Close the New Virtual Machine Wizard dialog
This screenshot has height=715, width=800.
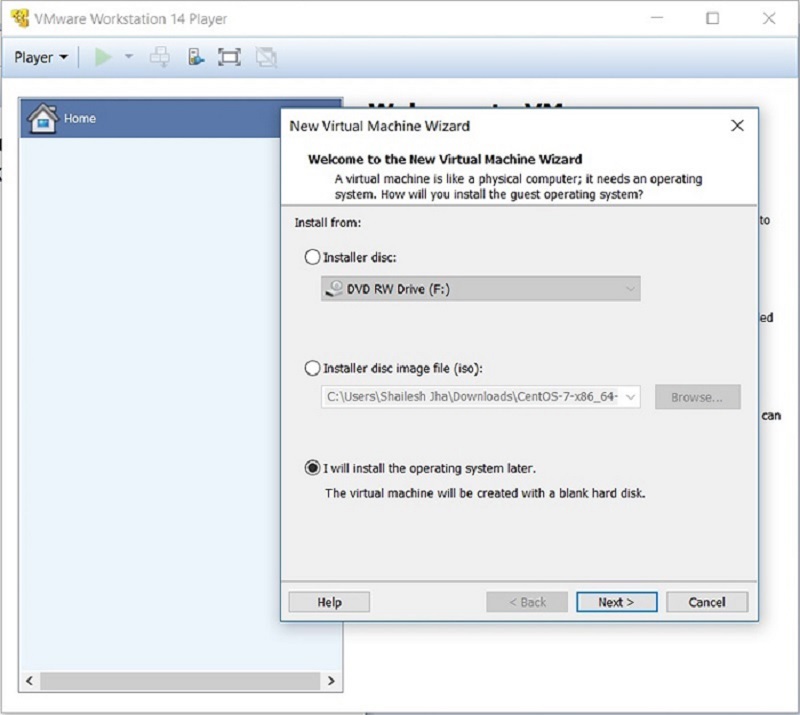[737, 126]
